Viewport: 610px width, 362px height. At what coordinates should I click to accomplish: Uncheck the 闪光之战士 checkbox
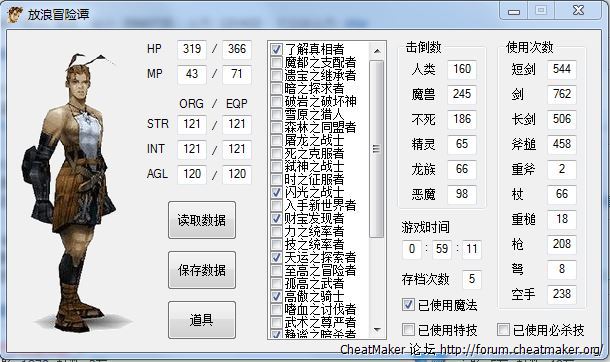click(276, 192)
